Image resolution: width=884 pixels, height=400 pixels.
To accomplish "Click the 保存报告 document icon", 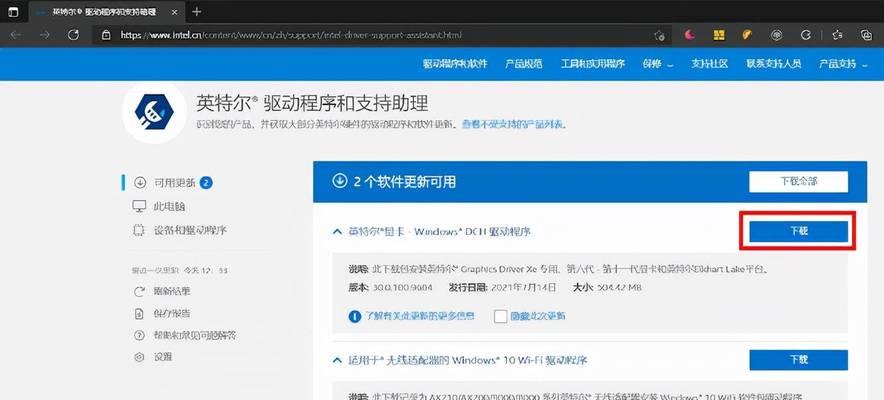I will point(139,314).
